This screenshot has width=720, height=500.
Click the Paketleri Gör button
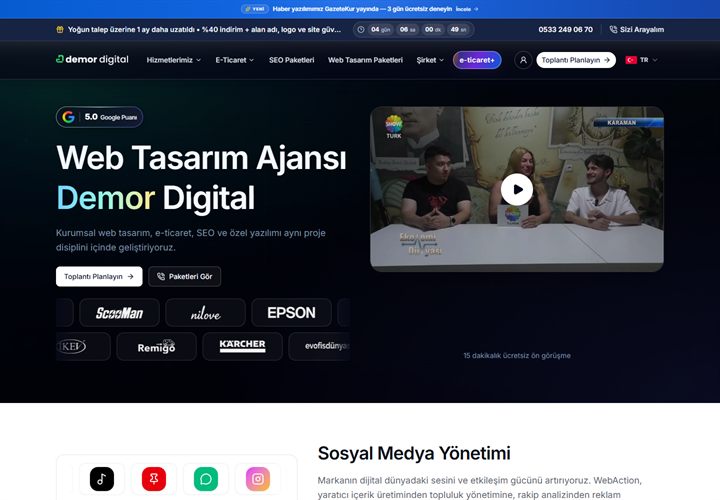click(185, 276)
